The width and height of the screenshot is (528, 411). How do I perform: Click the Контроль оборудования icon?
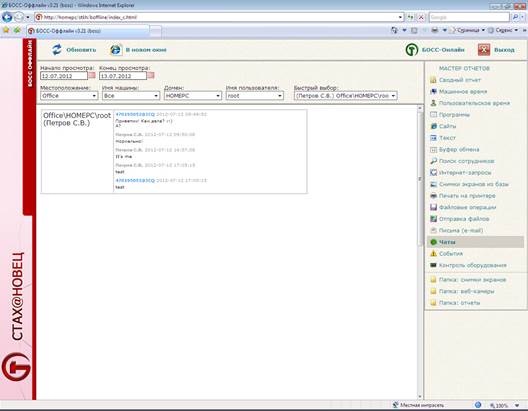tap(433, 265)
